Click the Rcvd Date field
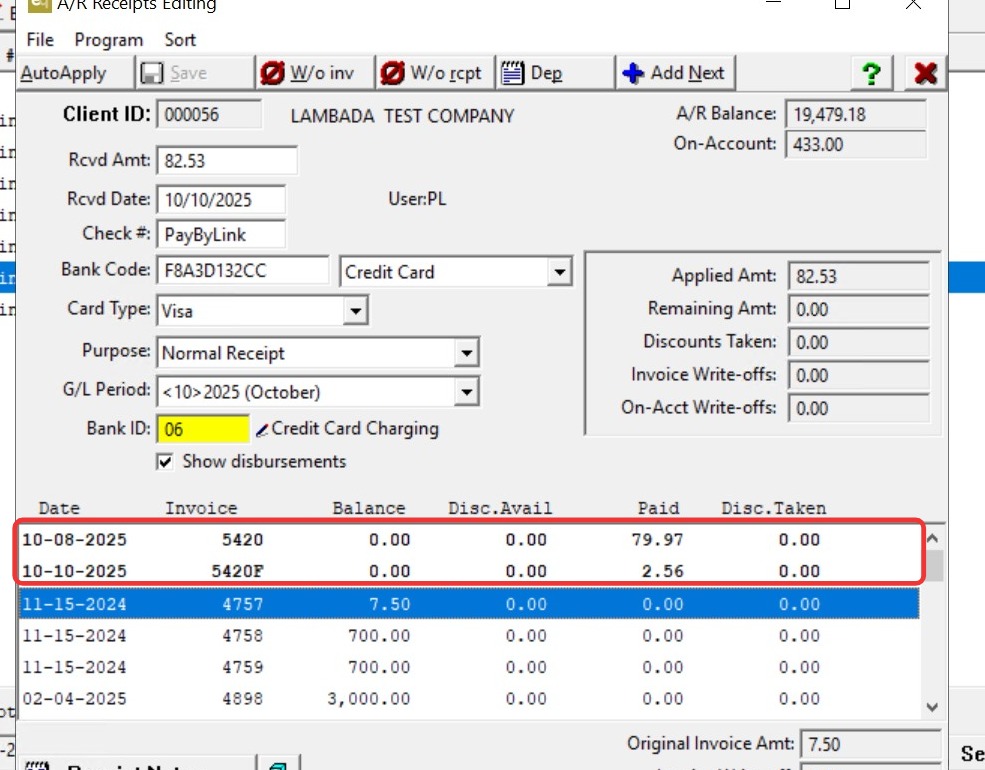This screenshot has width=985, height=770. pos(221,200)
